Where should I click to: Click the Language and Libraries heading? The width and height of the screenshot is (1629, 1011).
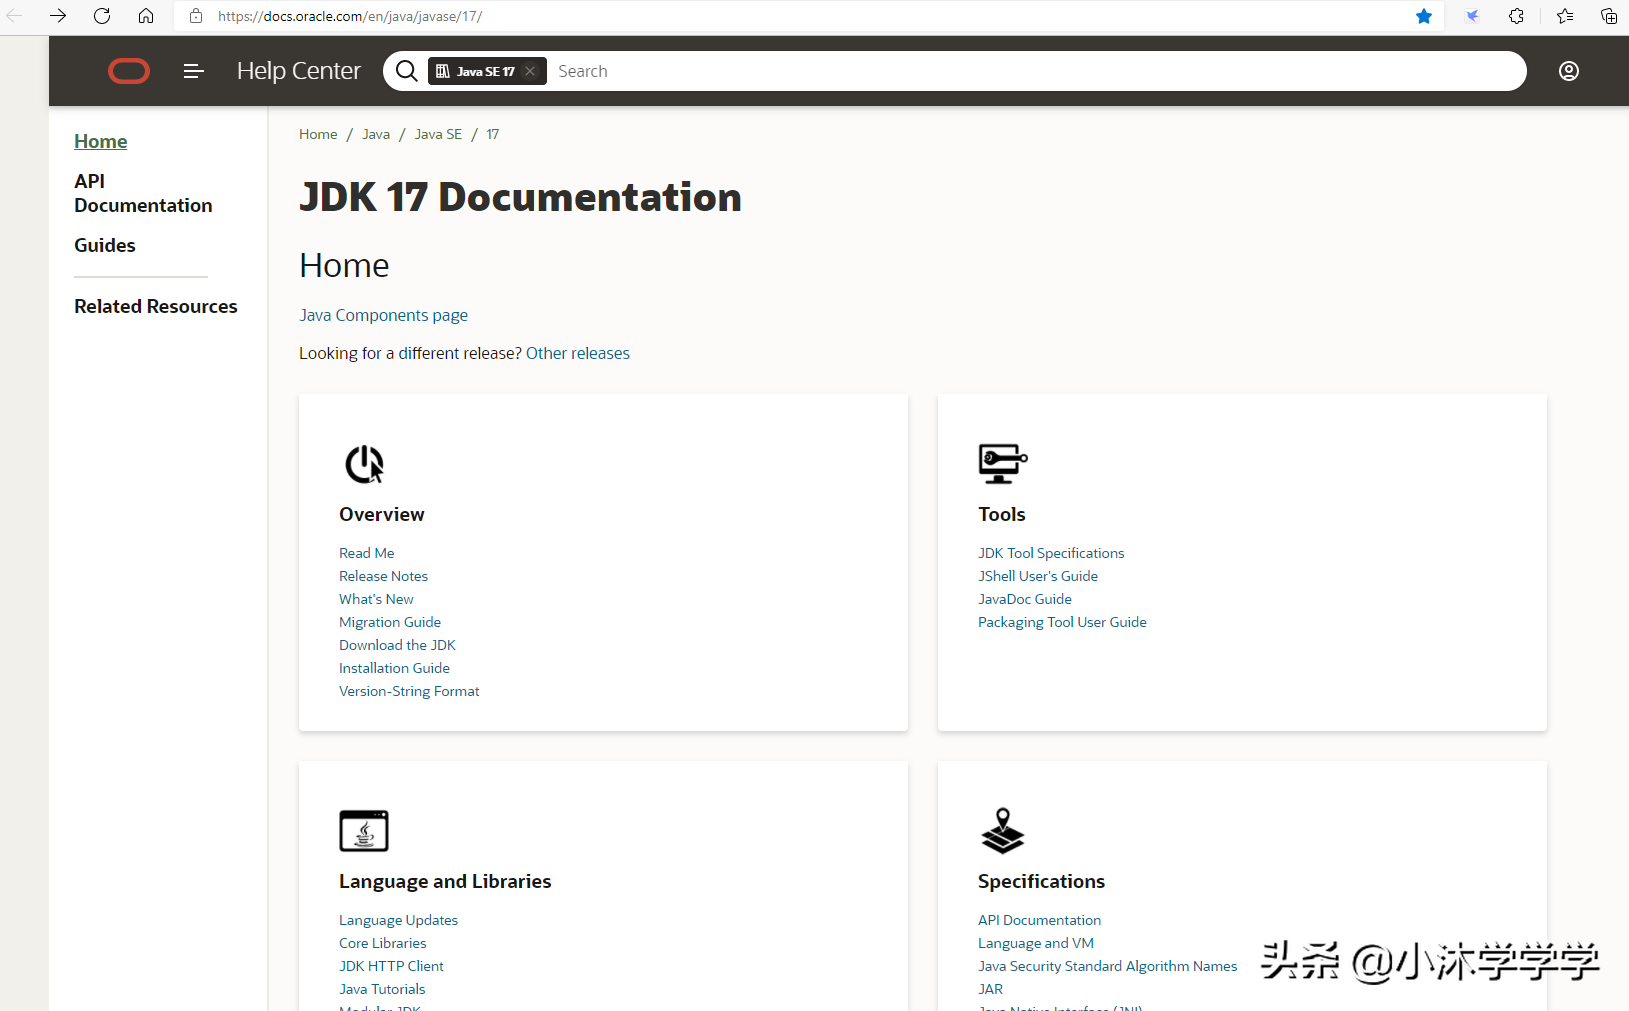[445, 881]
